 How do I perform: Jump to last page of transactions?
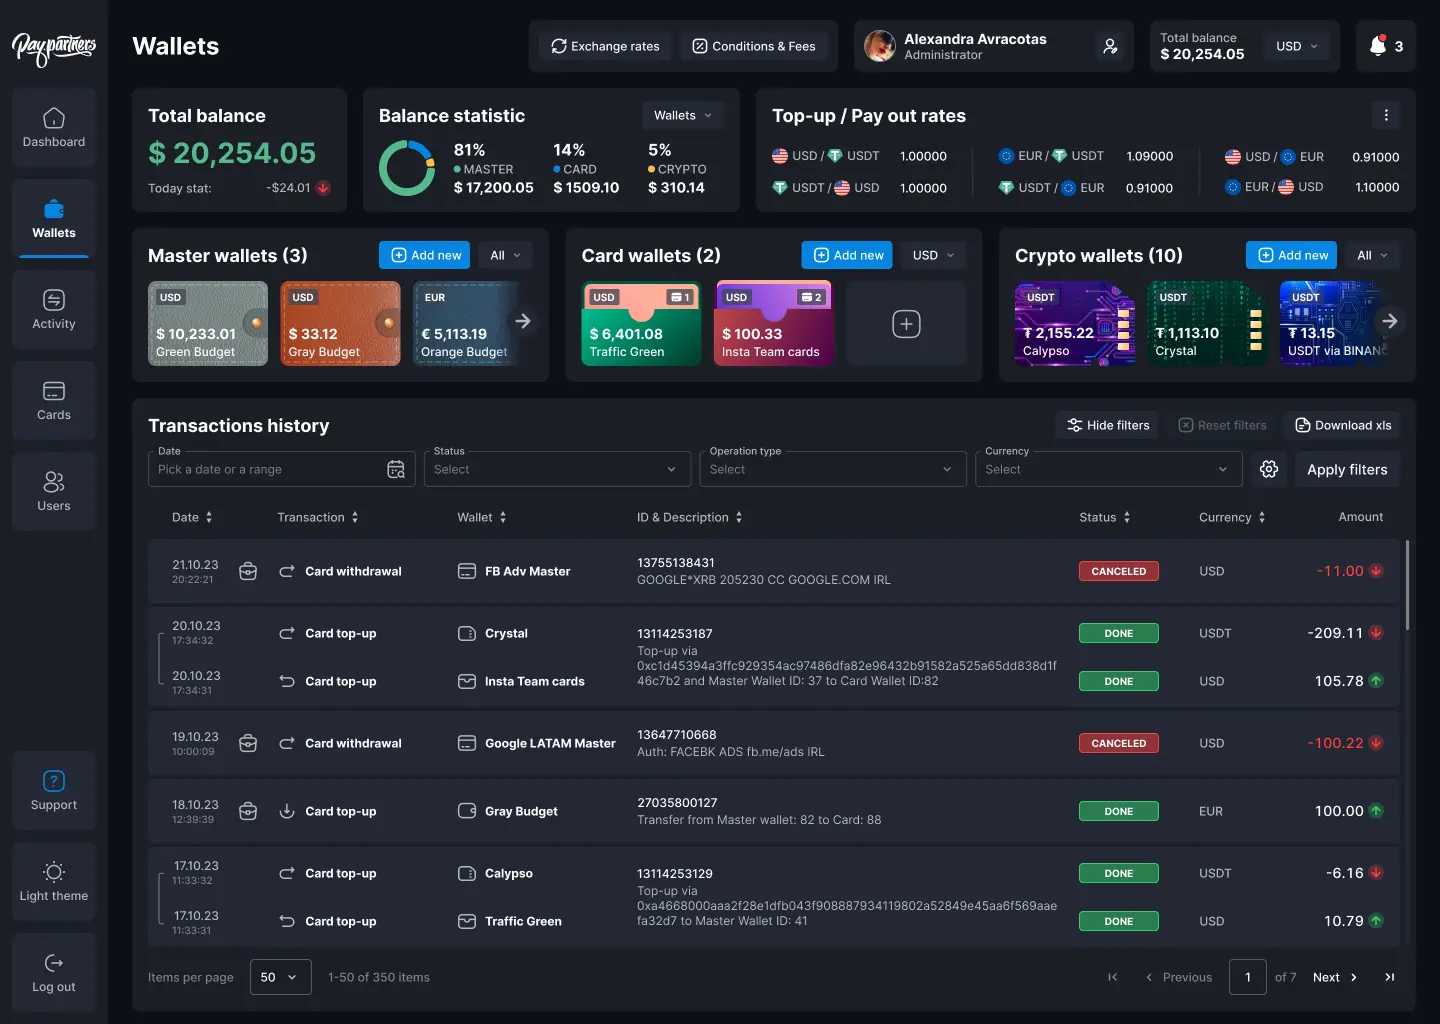pyautogui.click(x=1389, y=977)
